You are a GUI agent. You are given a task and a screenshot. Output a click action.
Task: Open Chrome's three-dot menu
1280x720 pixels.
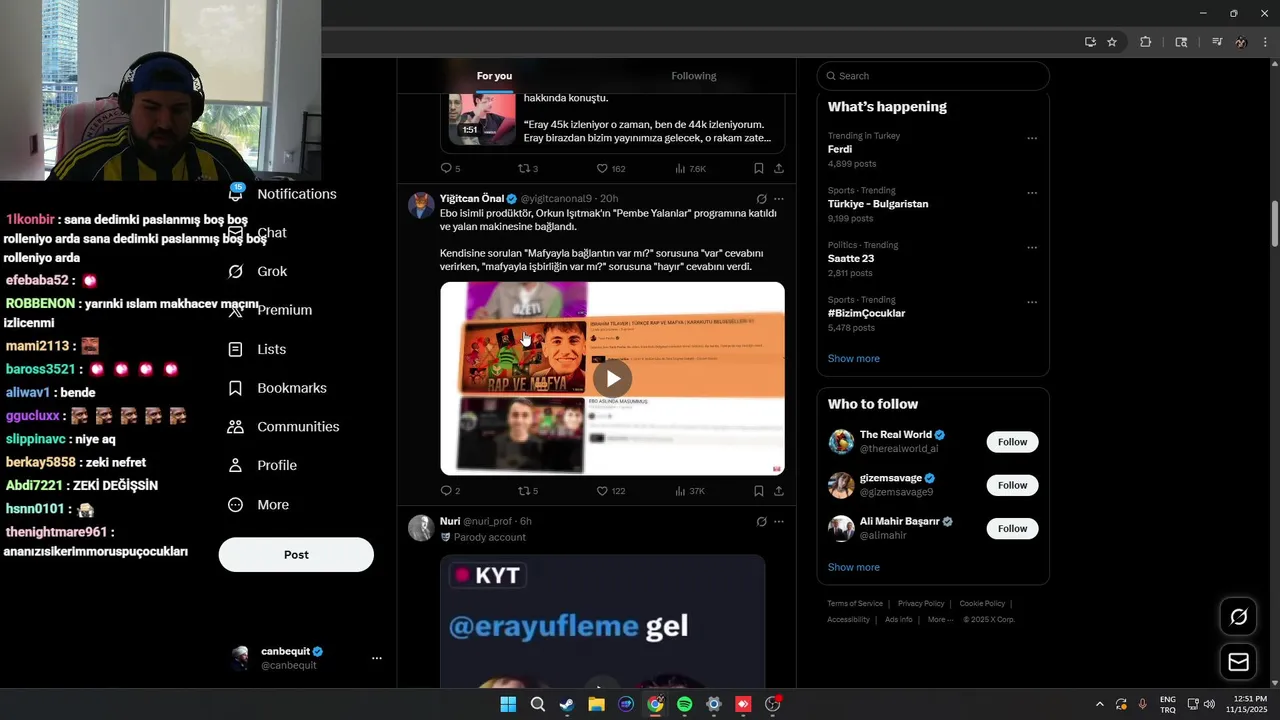(1265, 42)
